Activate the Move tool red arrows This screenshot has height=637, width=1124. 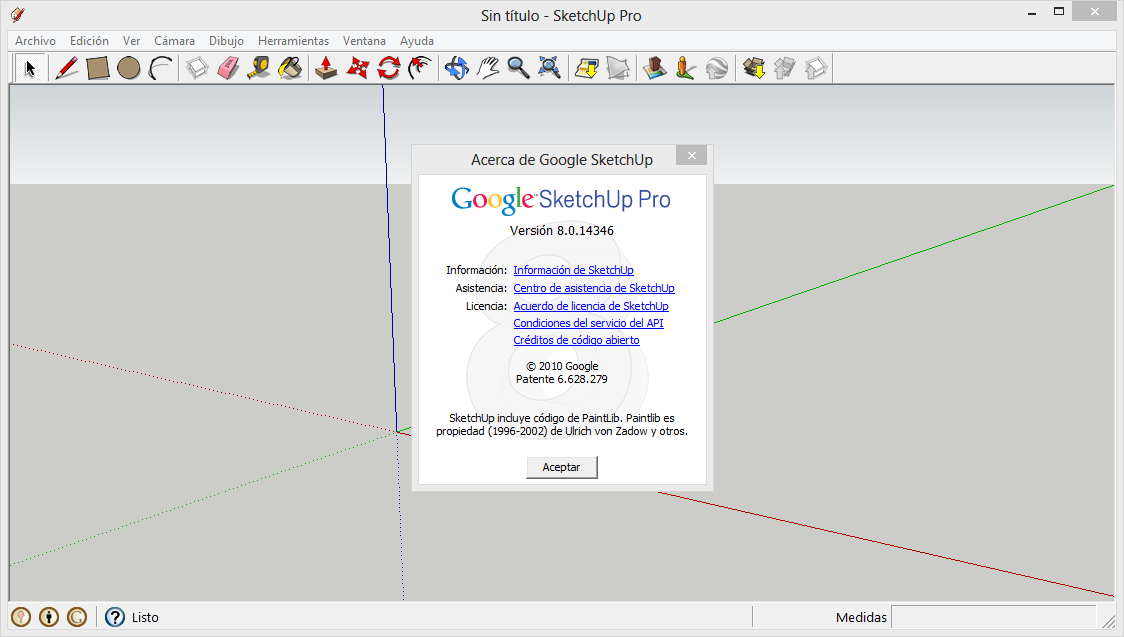[x=358, y=68]
